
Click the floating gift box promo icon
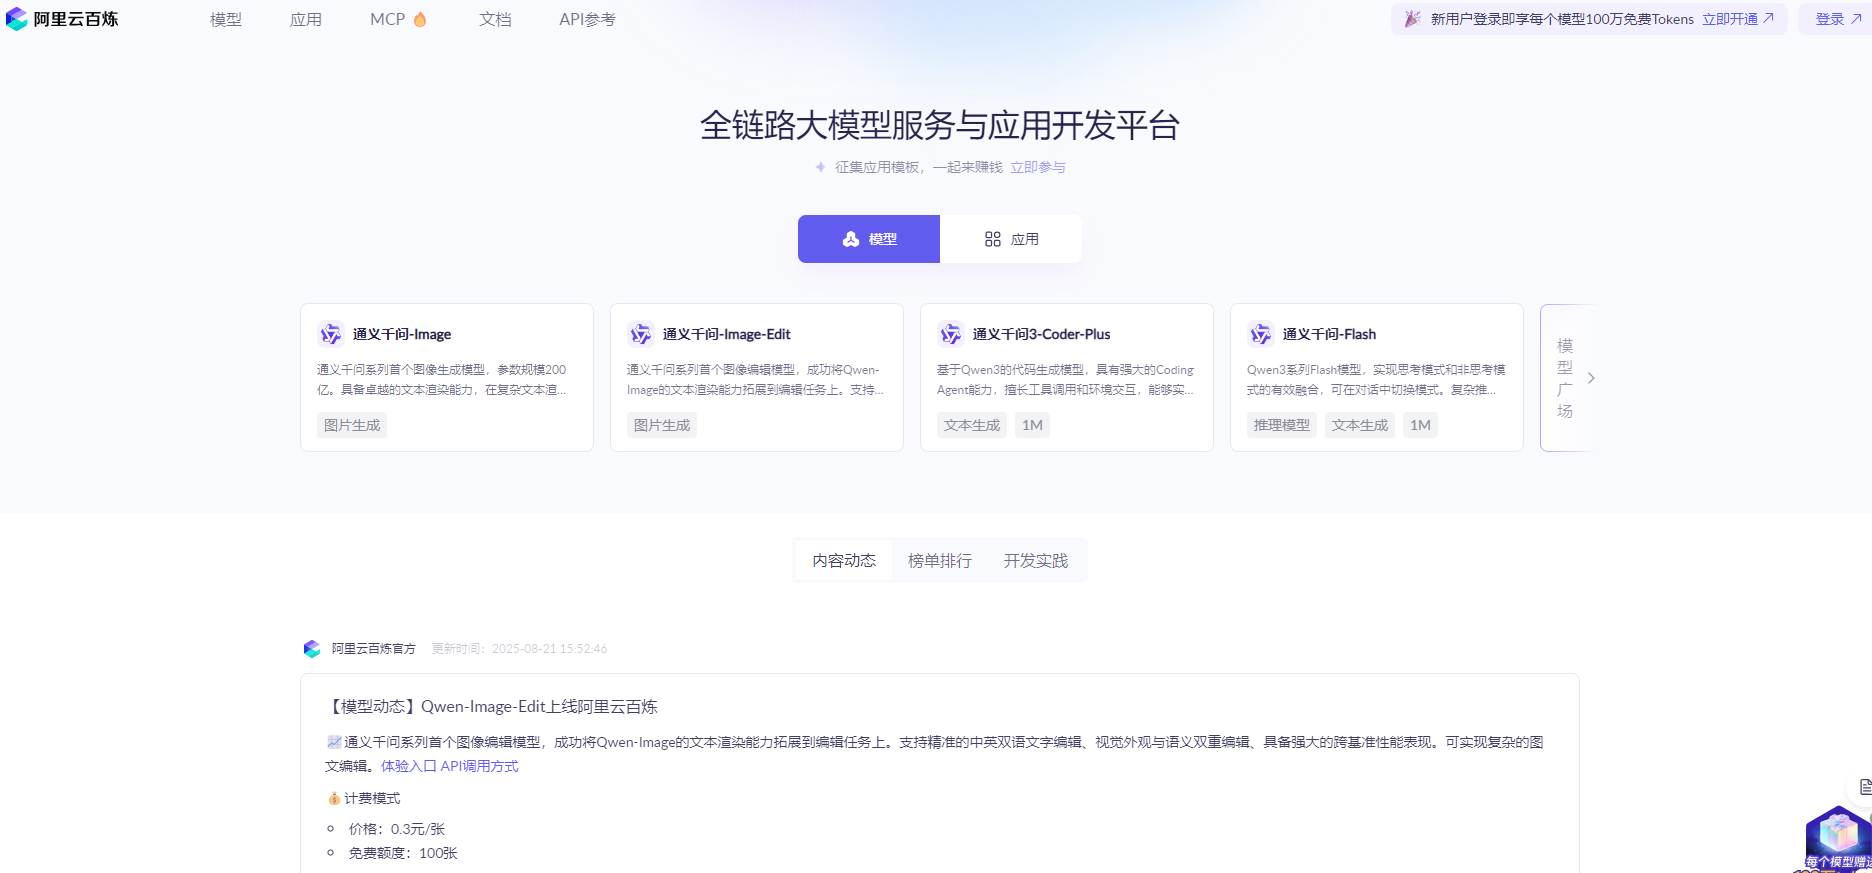[x=1838, y=838]
